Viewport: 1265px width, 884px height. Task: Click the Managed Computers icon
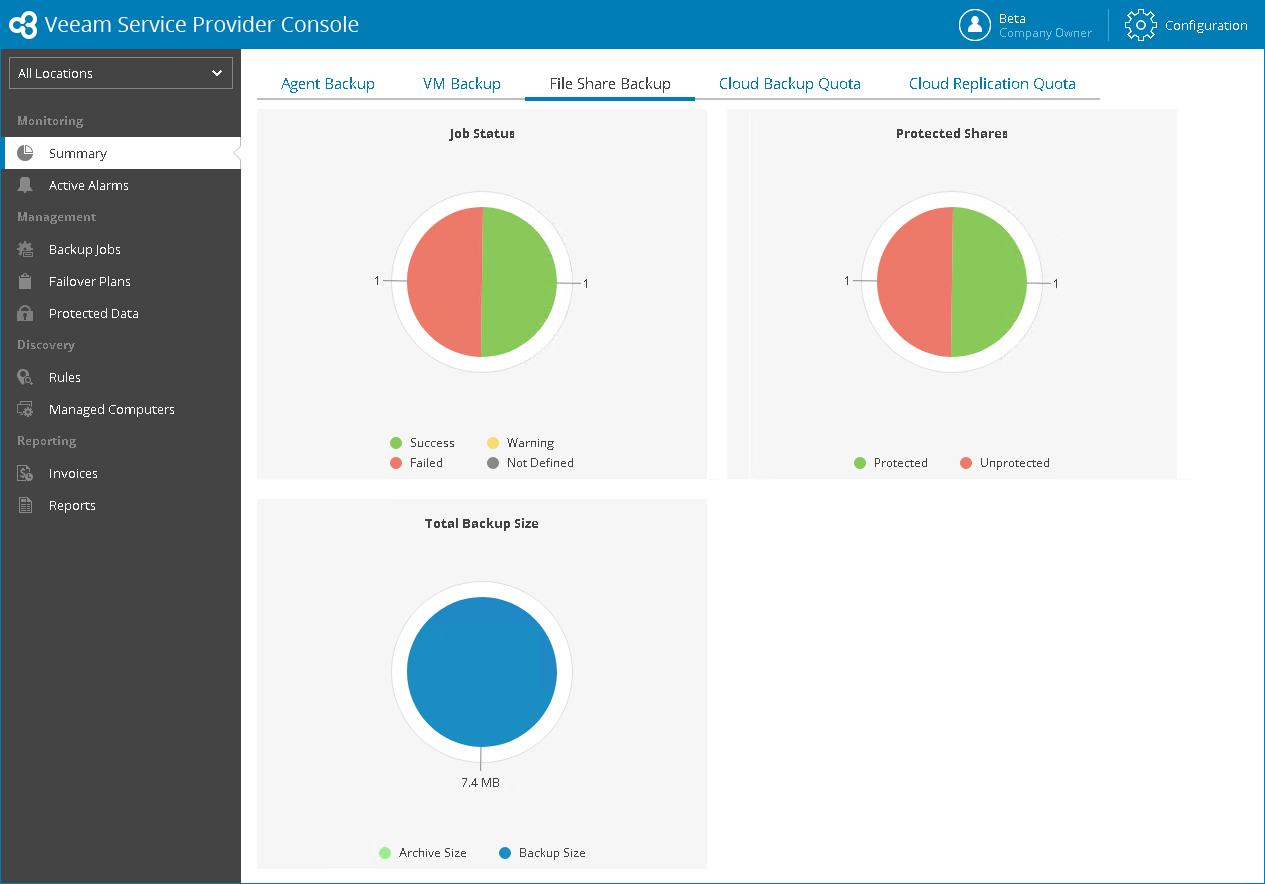(x=26, y=409)
